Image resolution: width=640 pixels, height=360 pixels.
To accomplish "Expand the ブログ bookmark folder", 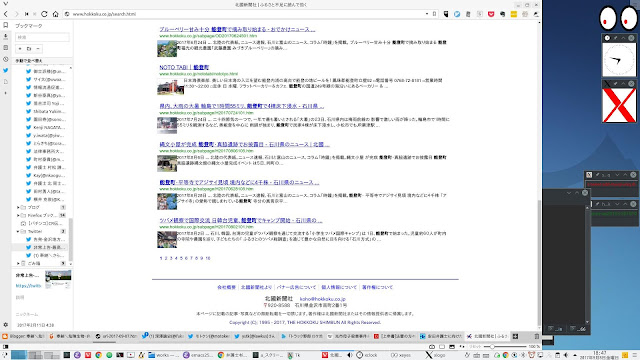I will [18, 207].
